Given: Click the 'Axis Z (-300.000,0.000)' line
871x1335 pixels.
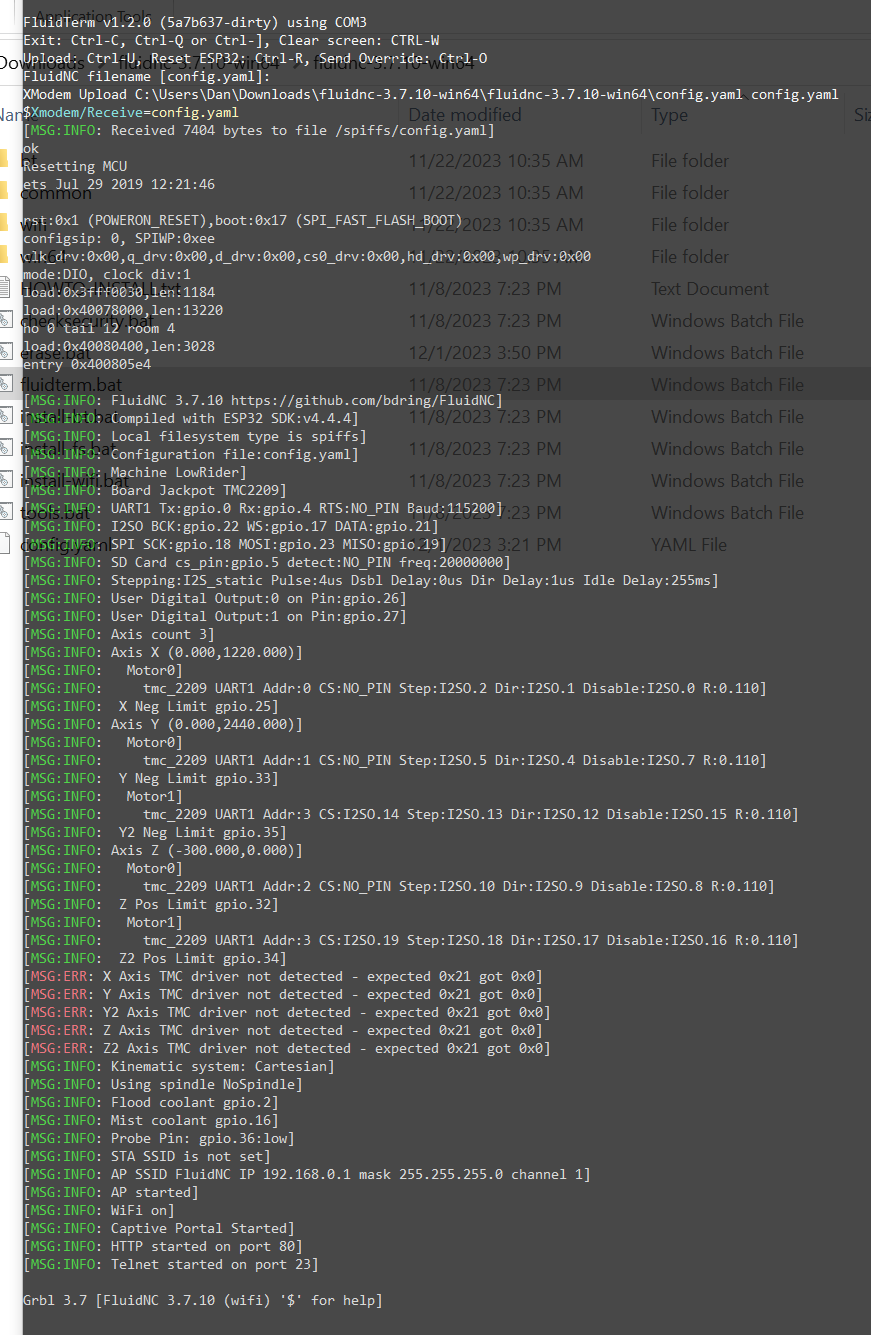Looking at the screenshot, I should click(x=163, y=850).
